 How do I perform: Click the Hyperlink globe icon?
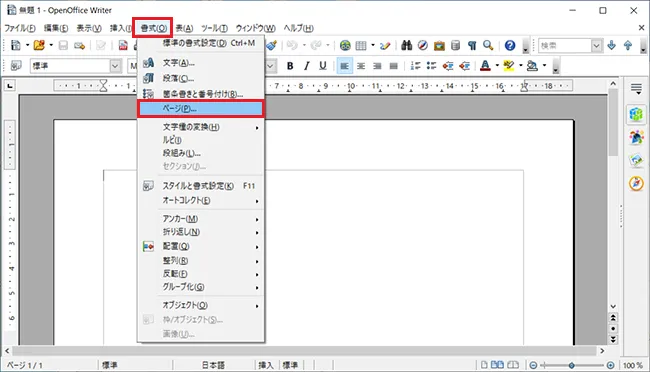[x=345, y=45]
